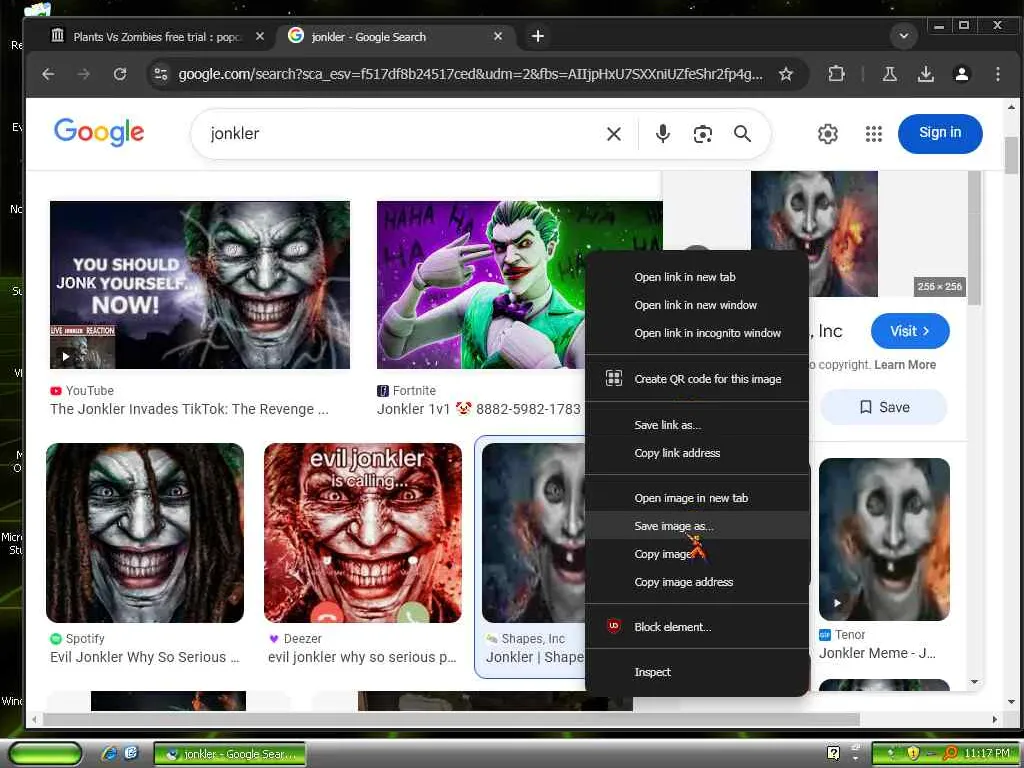Screen dimensions: 1024x768
Task: Launch Internet Explorer from quick launch
Action: (110, 753)
